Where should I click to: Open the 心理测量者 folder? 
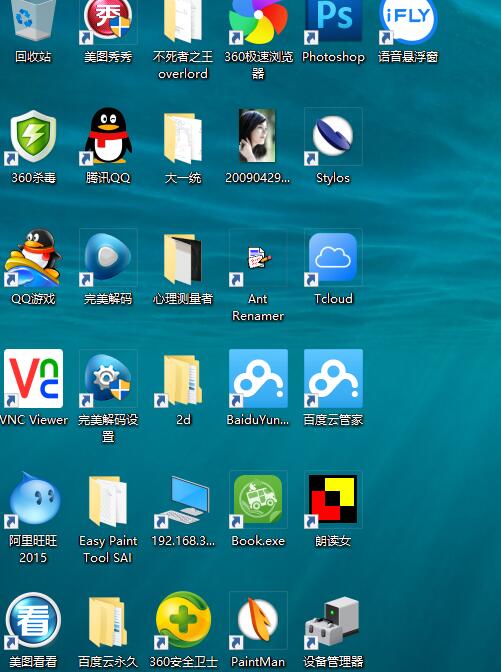(x=183, y=259)
